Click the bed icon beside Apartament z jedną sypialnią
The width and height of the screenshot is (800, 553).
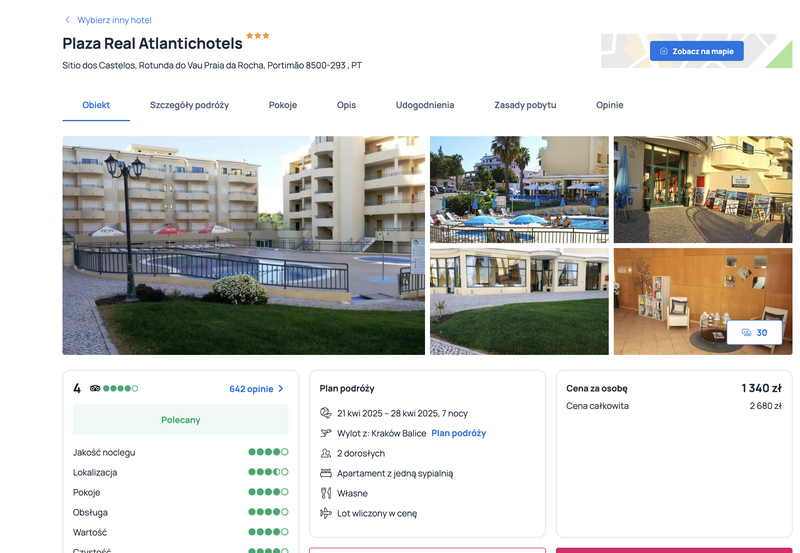326,473
